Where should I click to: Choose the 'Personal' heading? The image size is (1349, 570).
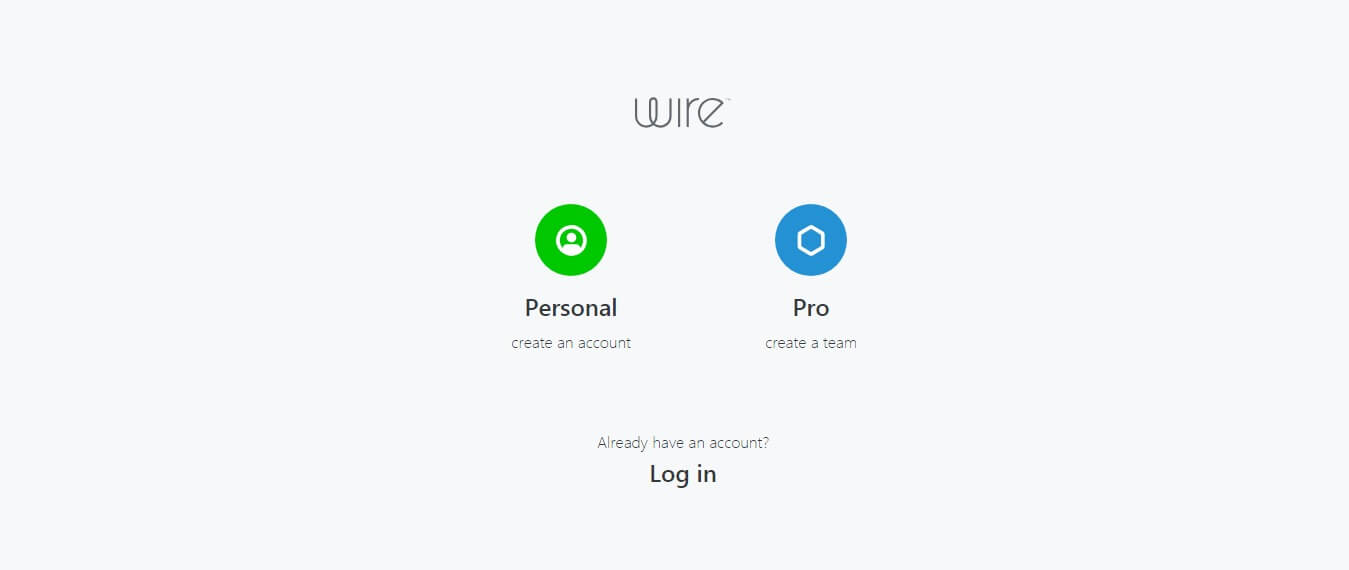click(571, 308)
